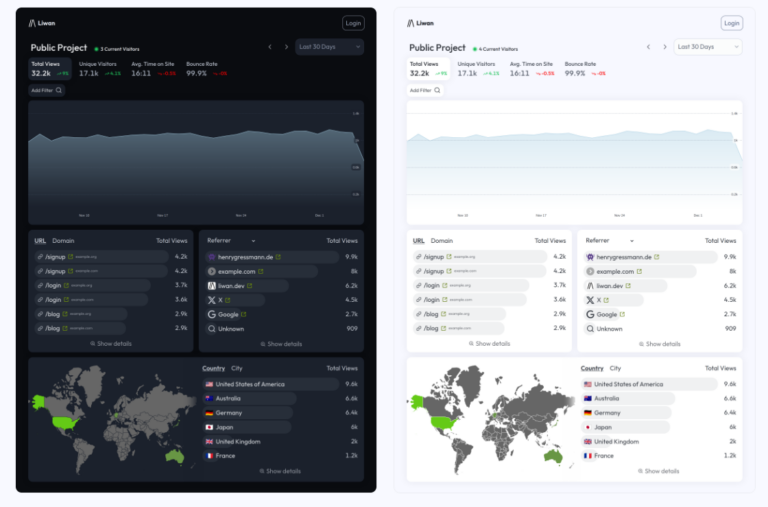Click the Liwan logo in the light dashboard
The width and height of the screenshot is (768, 507).
pos(420,23)
